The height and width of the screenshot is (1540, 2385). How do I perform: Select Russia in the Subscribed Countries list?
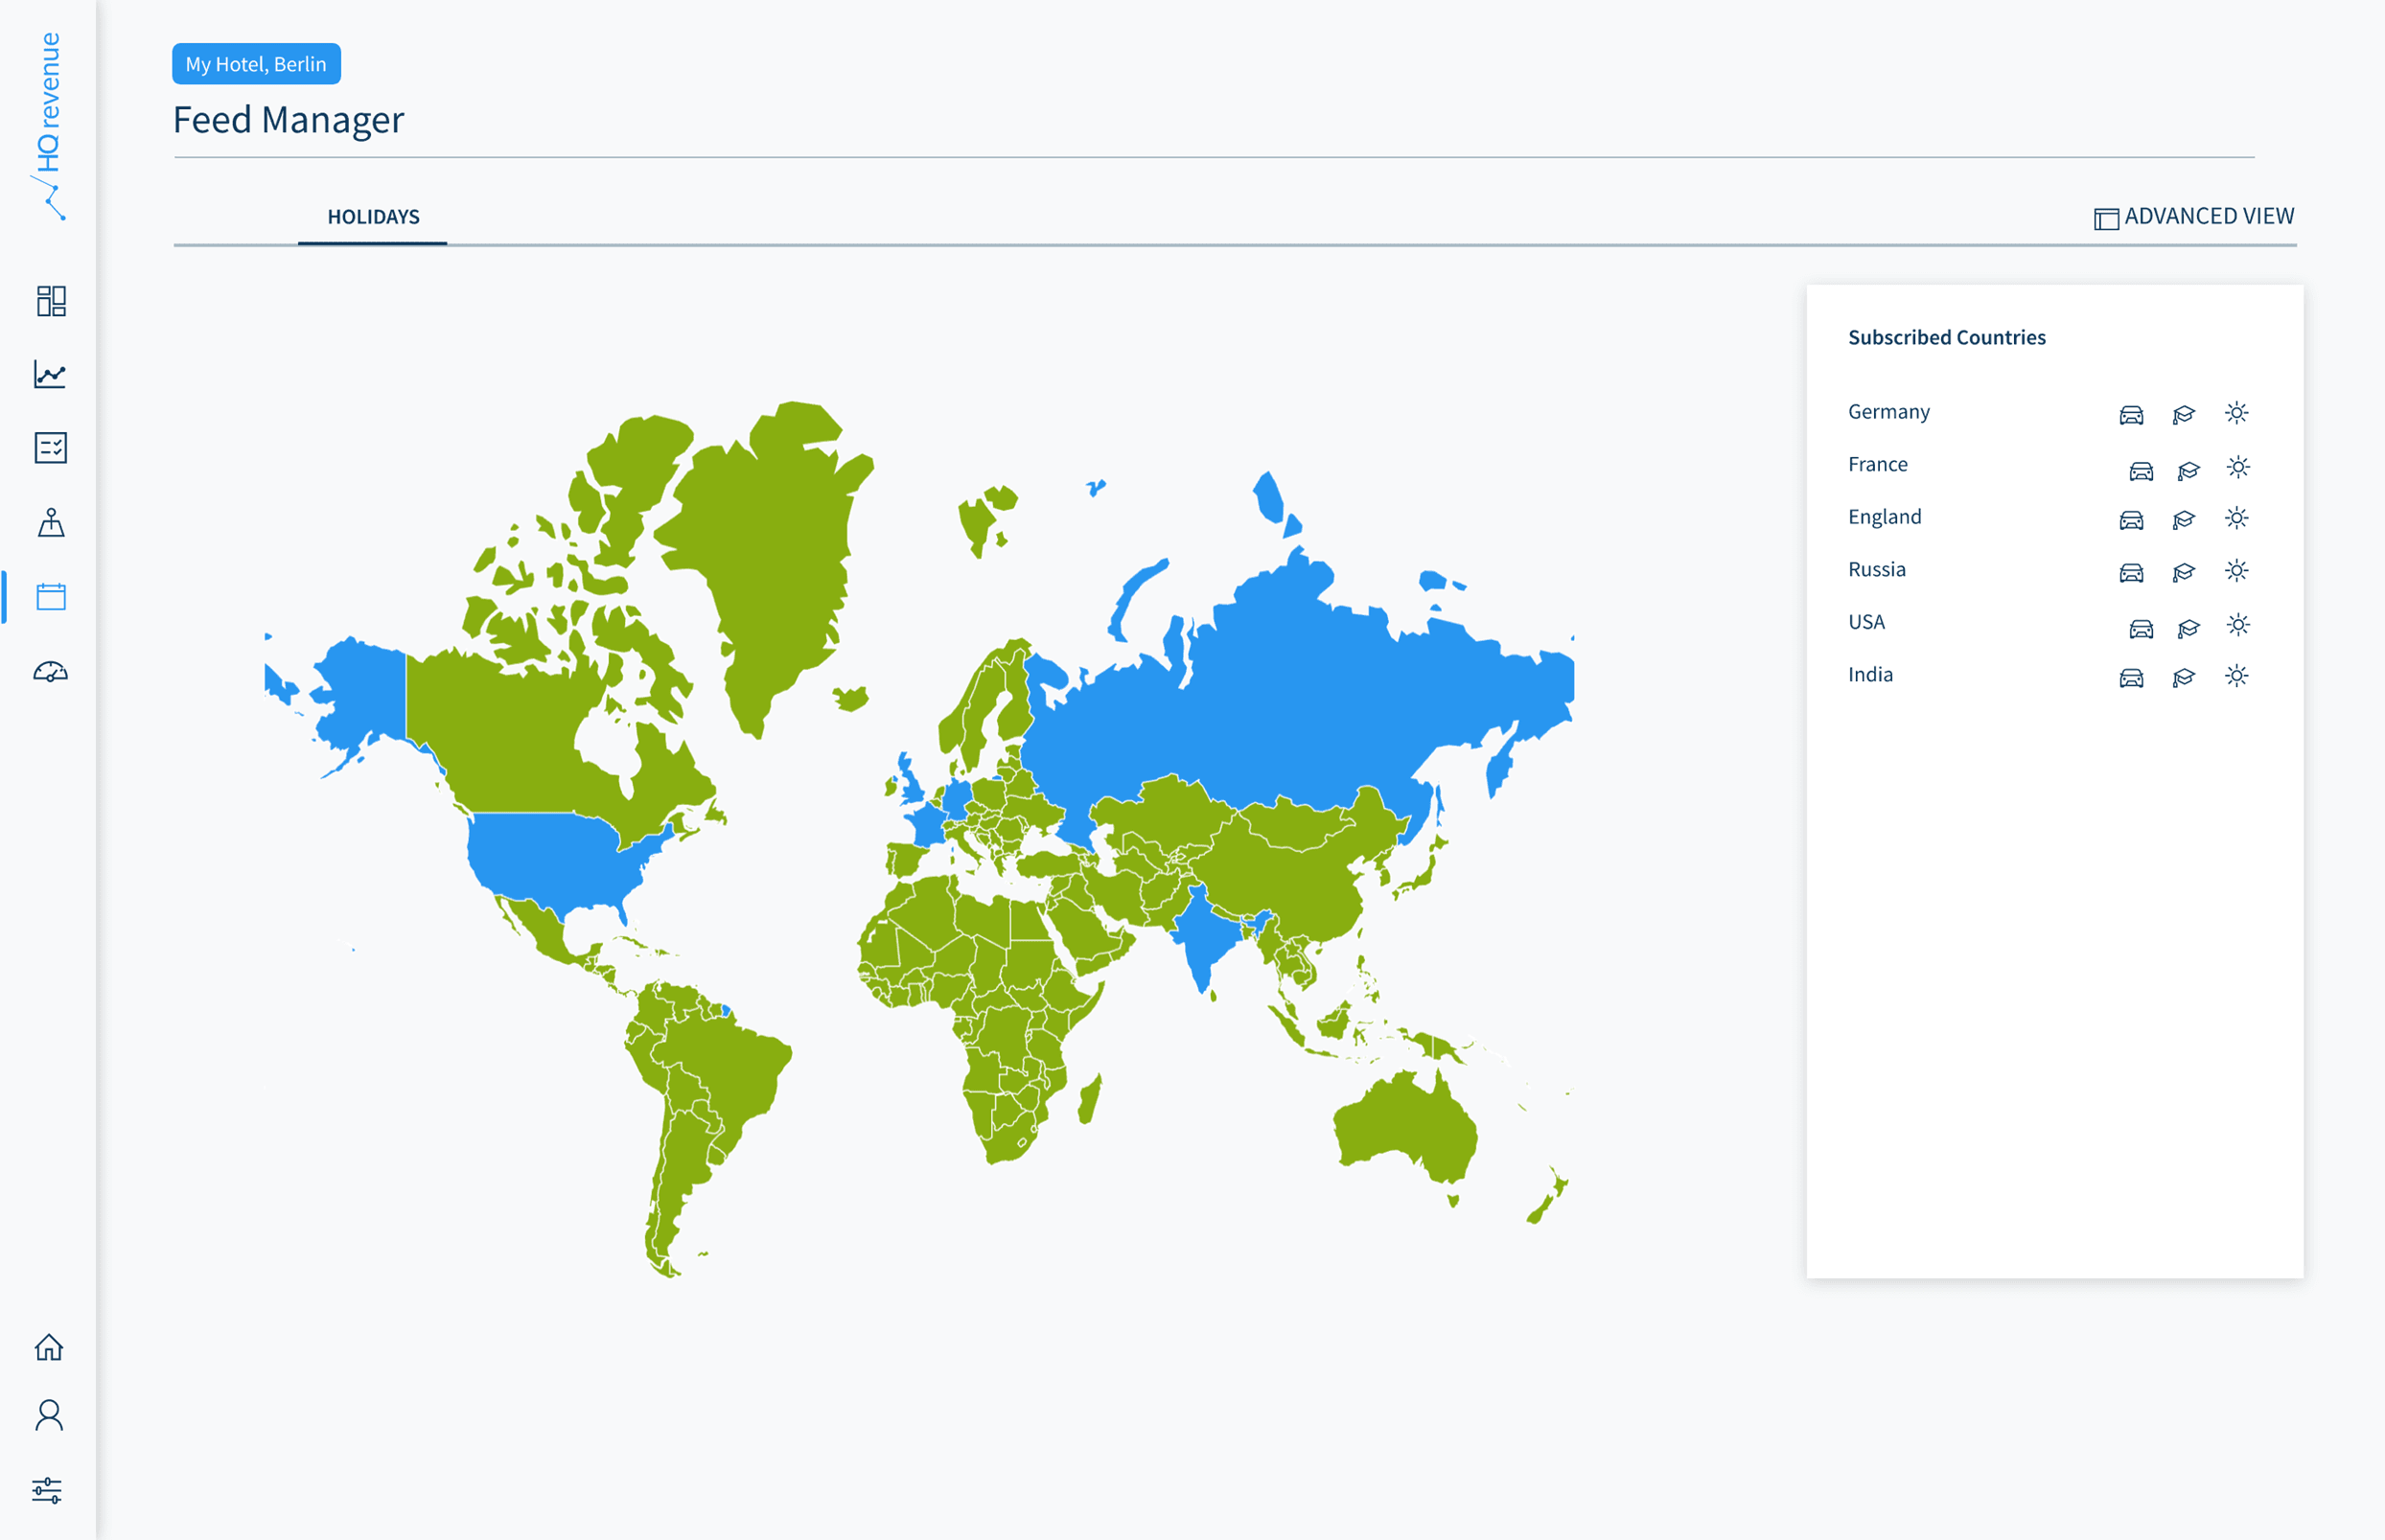pos(1876,568)
